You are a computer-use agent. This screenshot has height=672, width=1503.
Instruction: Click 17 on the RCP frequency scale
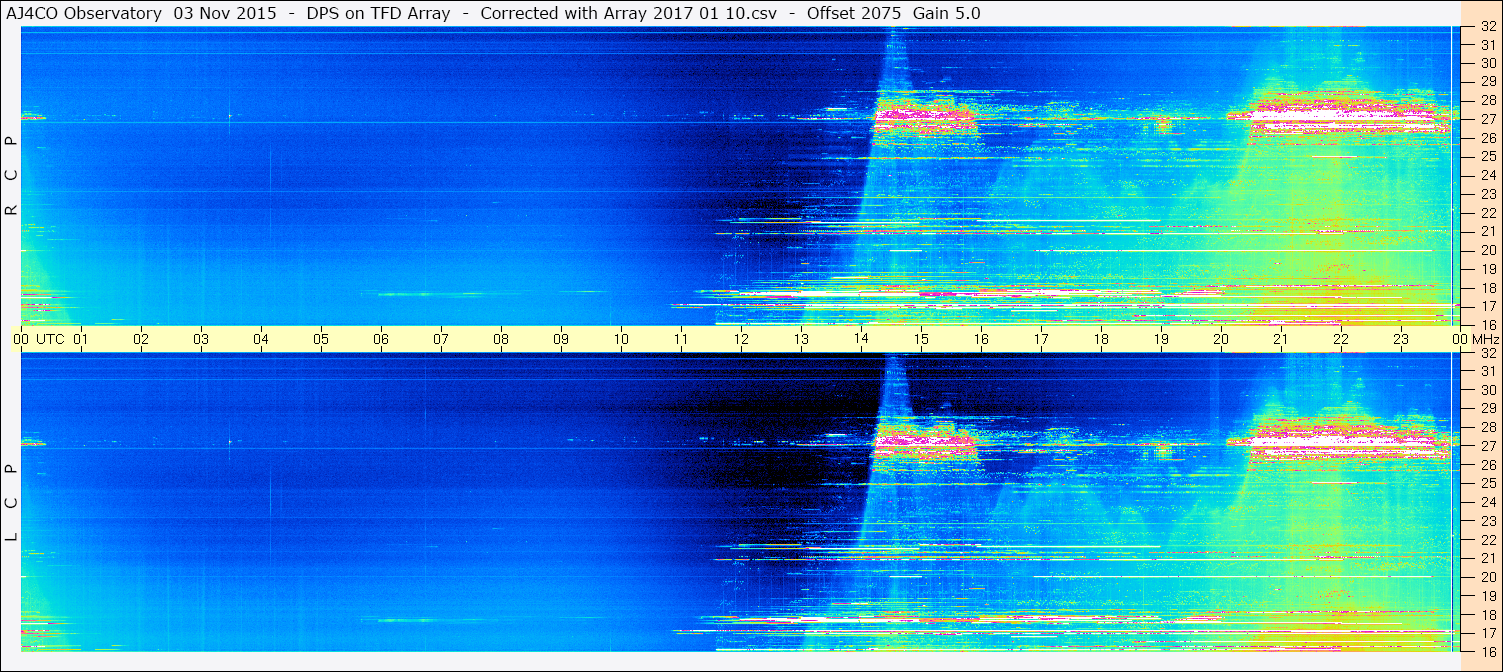point(1487,306)
